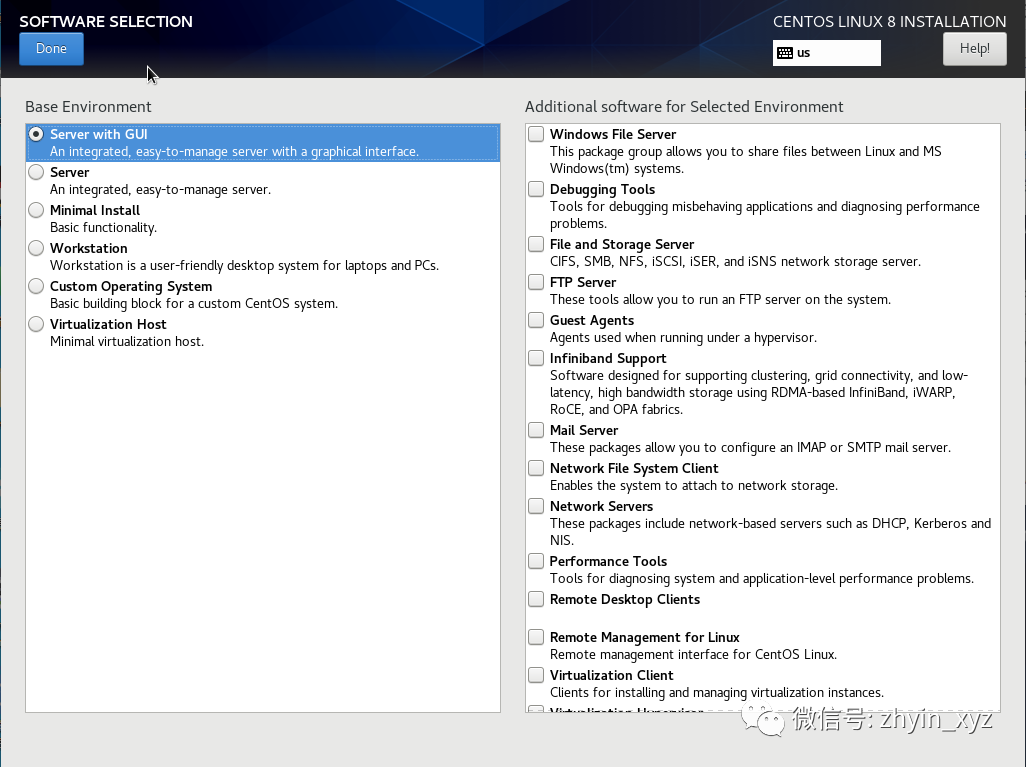The height and width of the screenshot is (767, 1026).
Task: Click the keyboard layout icon
Action: point(785,53)
